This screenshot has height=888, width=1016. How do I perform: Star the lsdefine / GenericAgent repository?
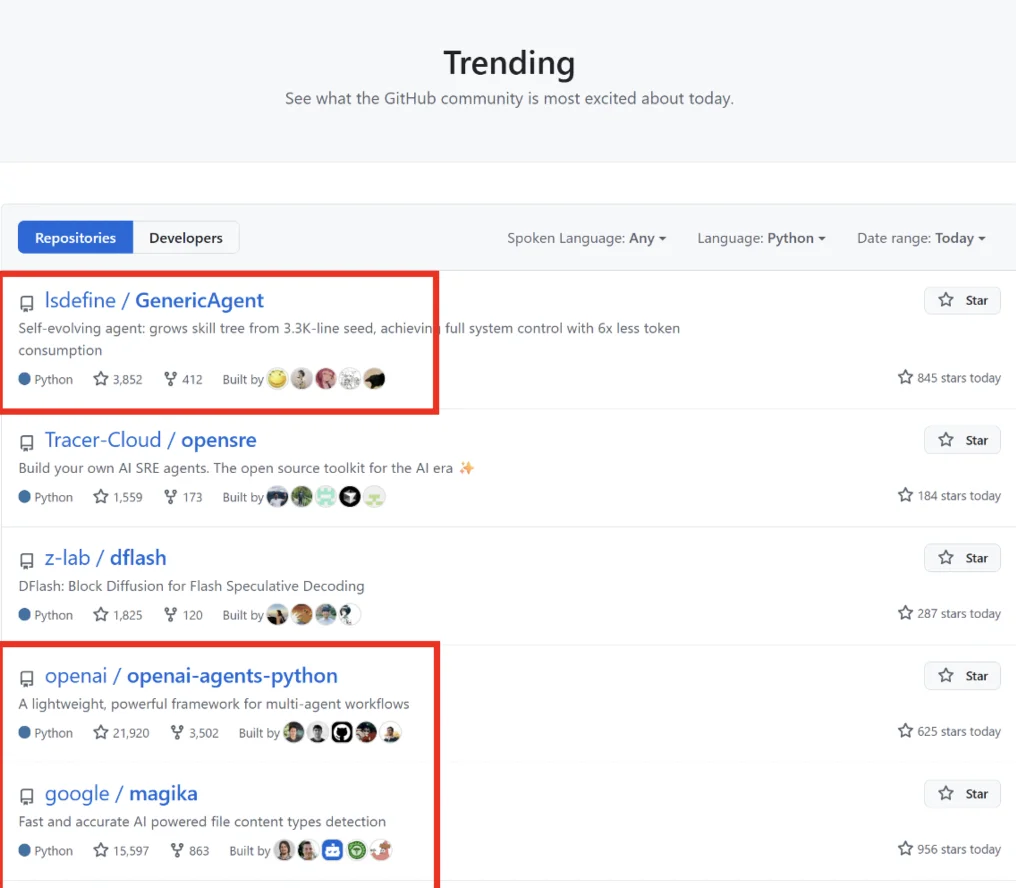(x=962, y=300)
